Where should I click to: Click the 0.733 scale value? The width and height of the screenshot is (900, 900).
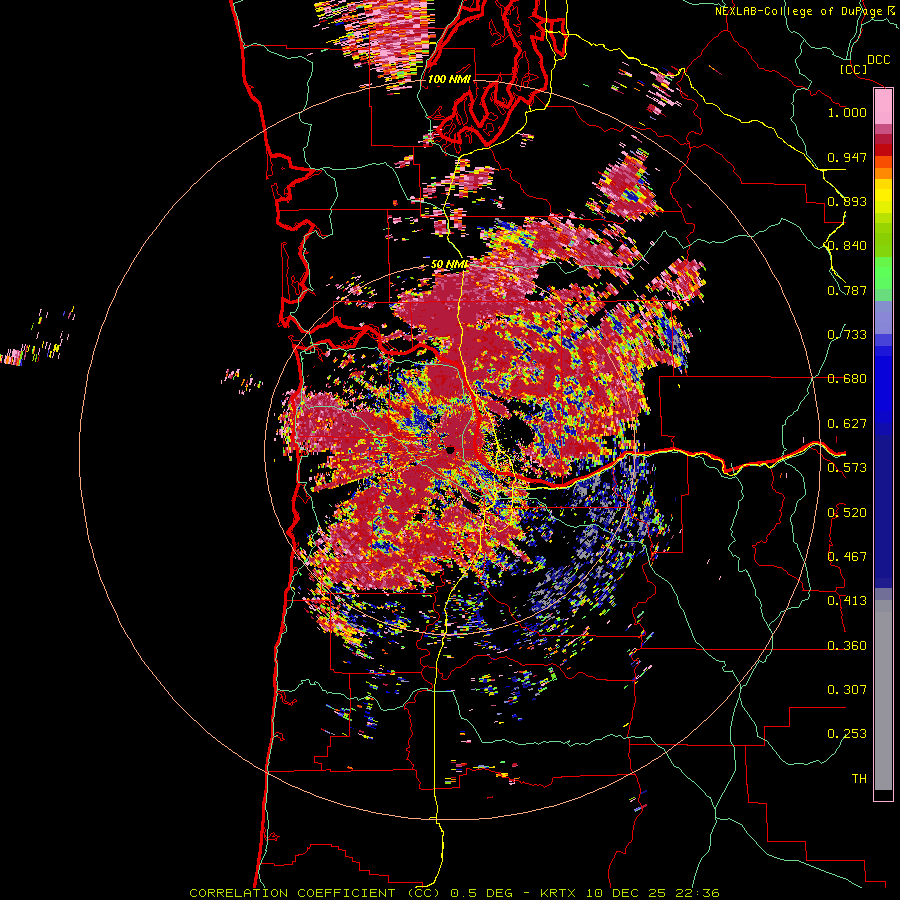point(847,335)
